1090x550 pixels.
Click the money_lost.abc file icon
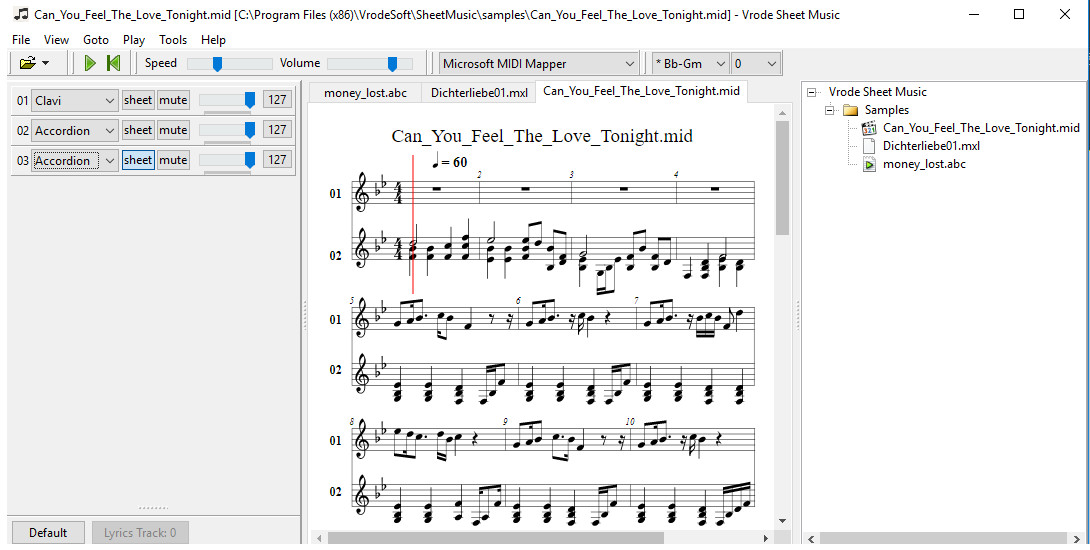[869, 164]
